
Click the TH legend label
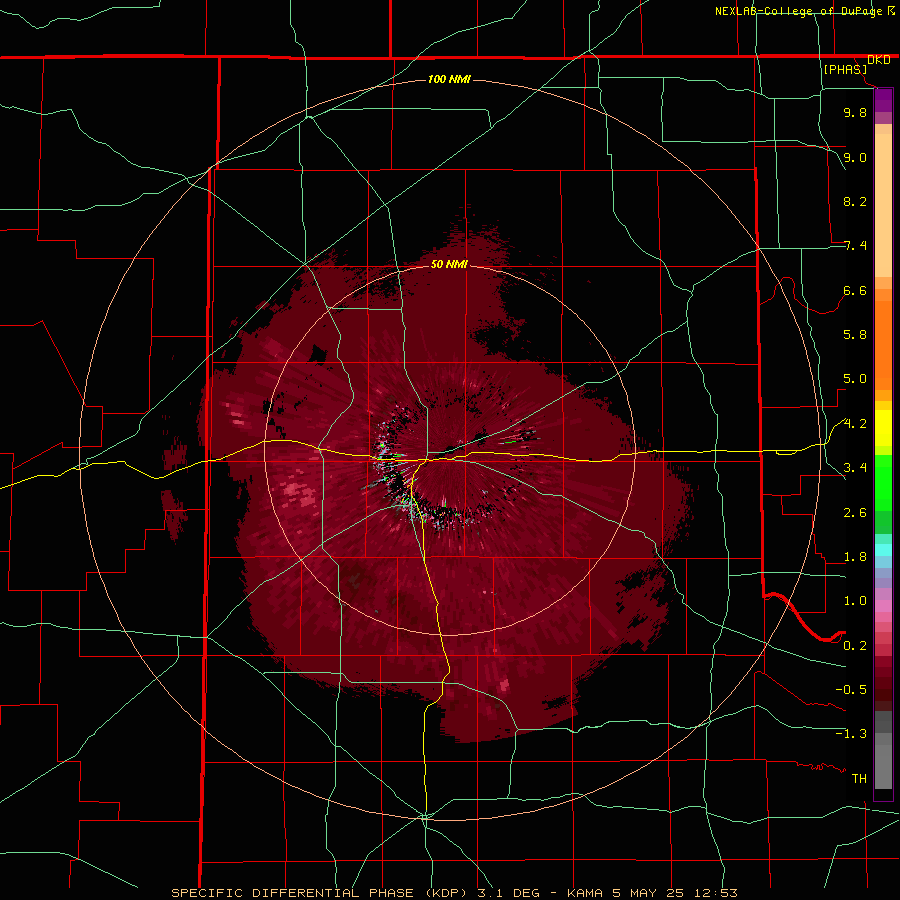(859, 779)
